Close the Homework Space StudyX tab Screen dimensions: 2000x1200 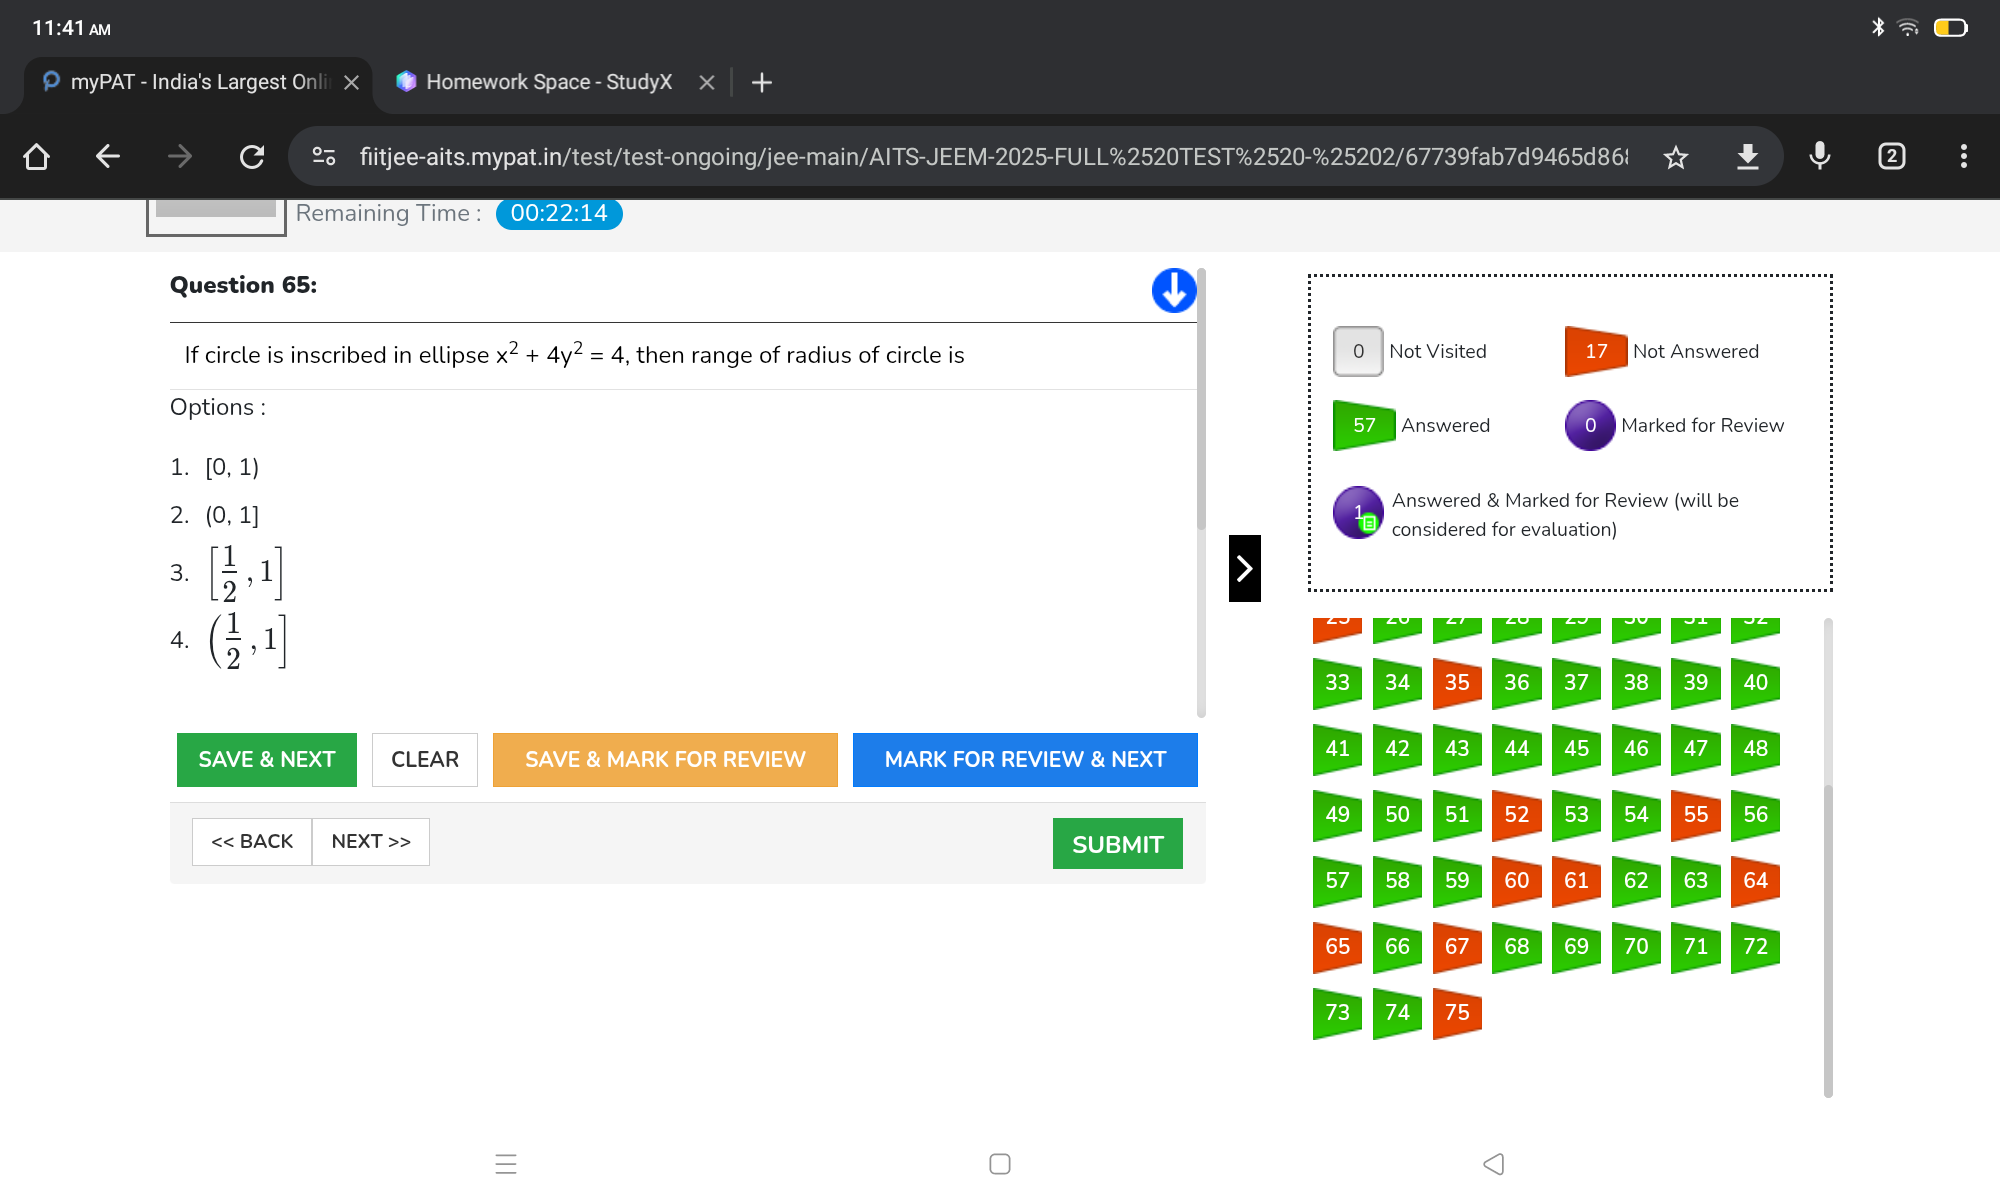click(x=707, y=82)
